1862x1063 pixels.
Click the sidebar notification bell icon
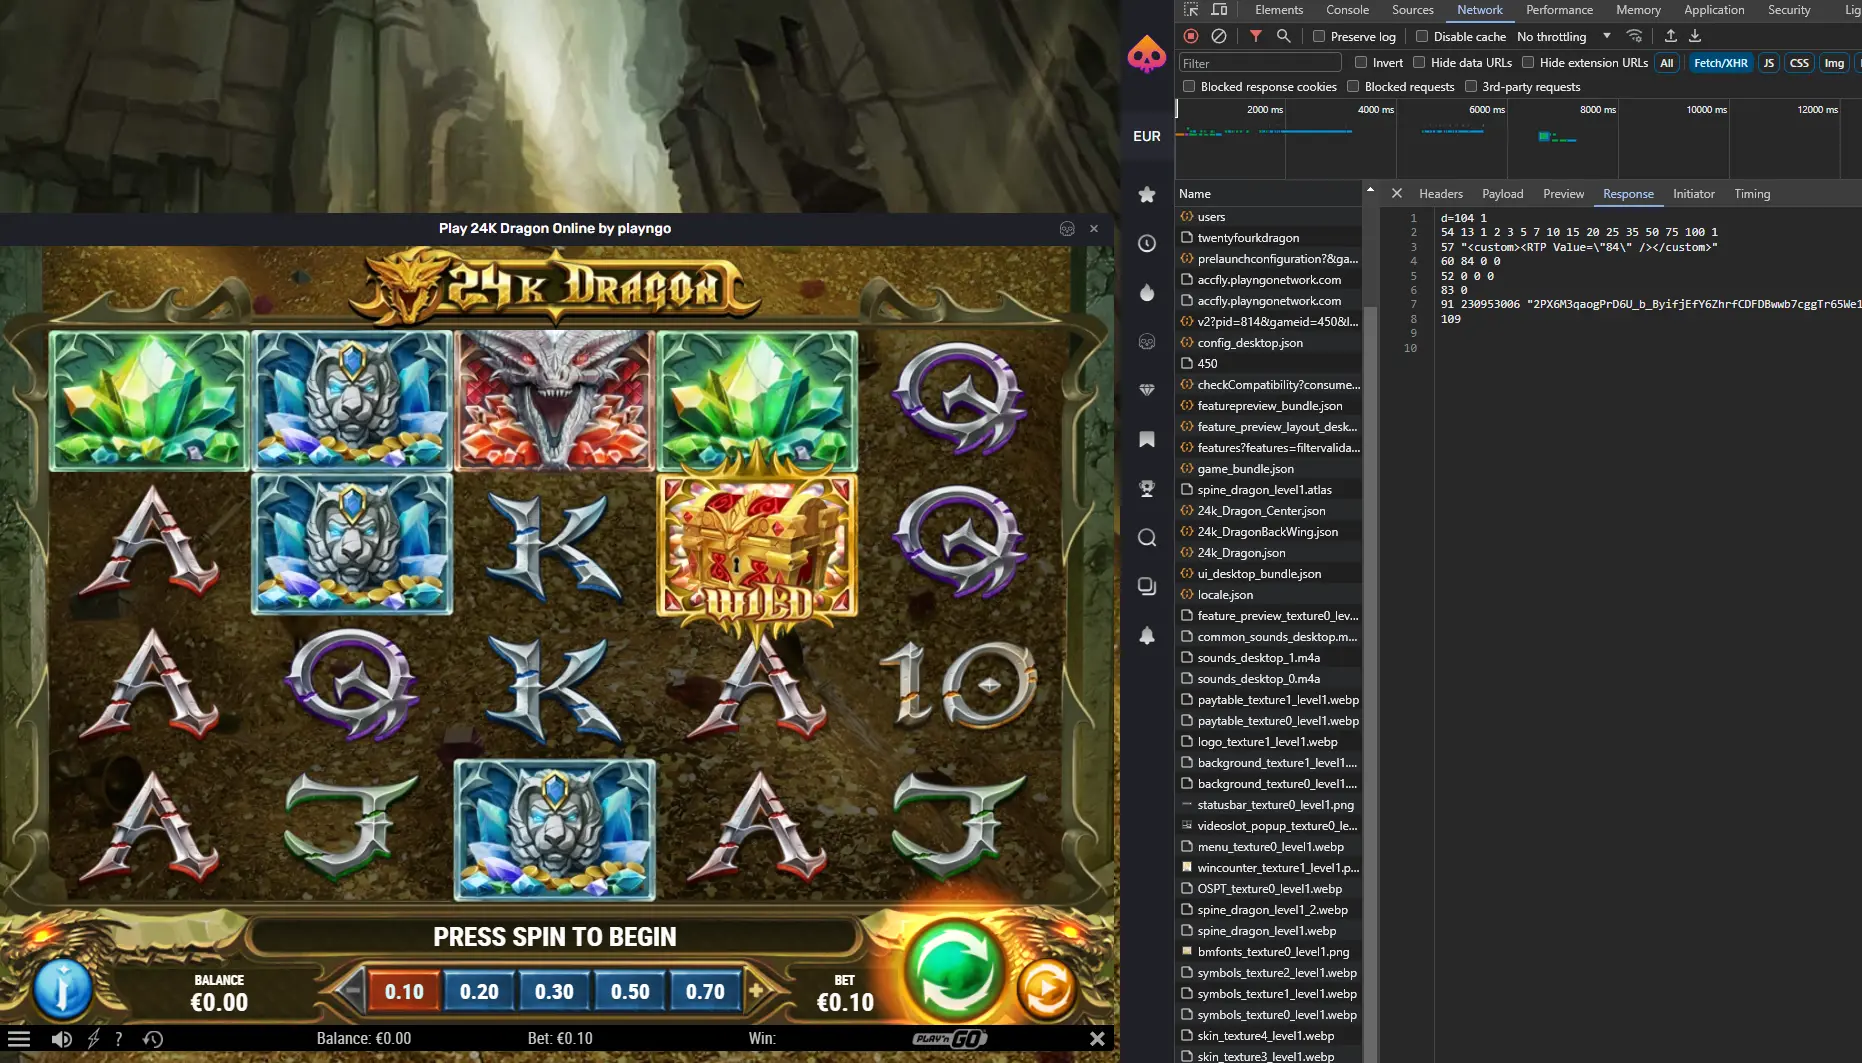point(1147,636)
